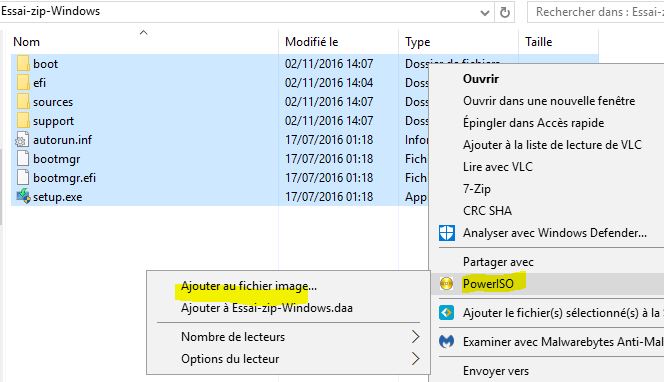The width and height of the screenshot is (664, 382).
Task: Sort by the Nom column header
Action: coord(26,42)
